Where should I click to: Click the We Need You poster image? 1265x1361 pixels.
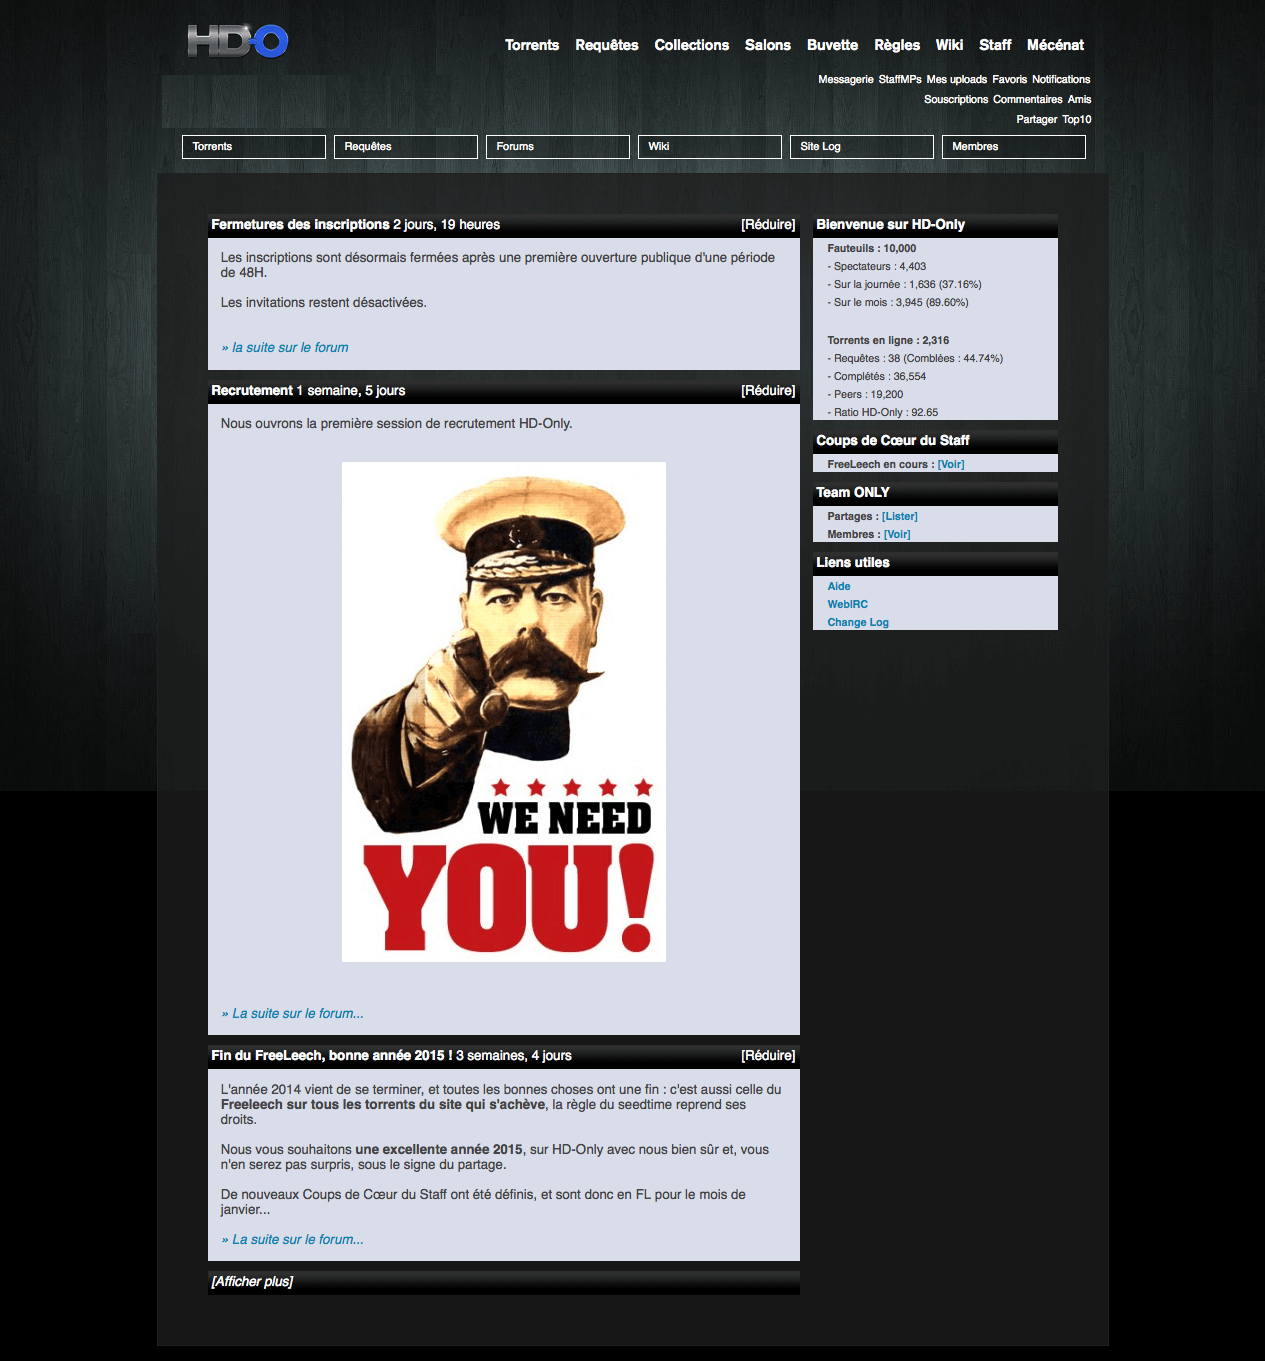504,712
